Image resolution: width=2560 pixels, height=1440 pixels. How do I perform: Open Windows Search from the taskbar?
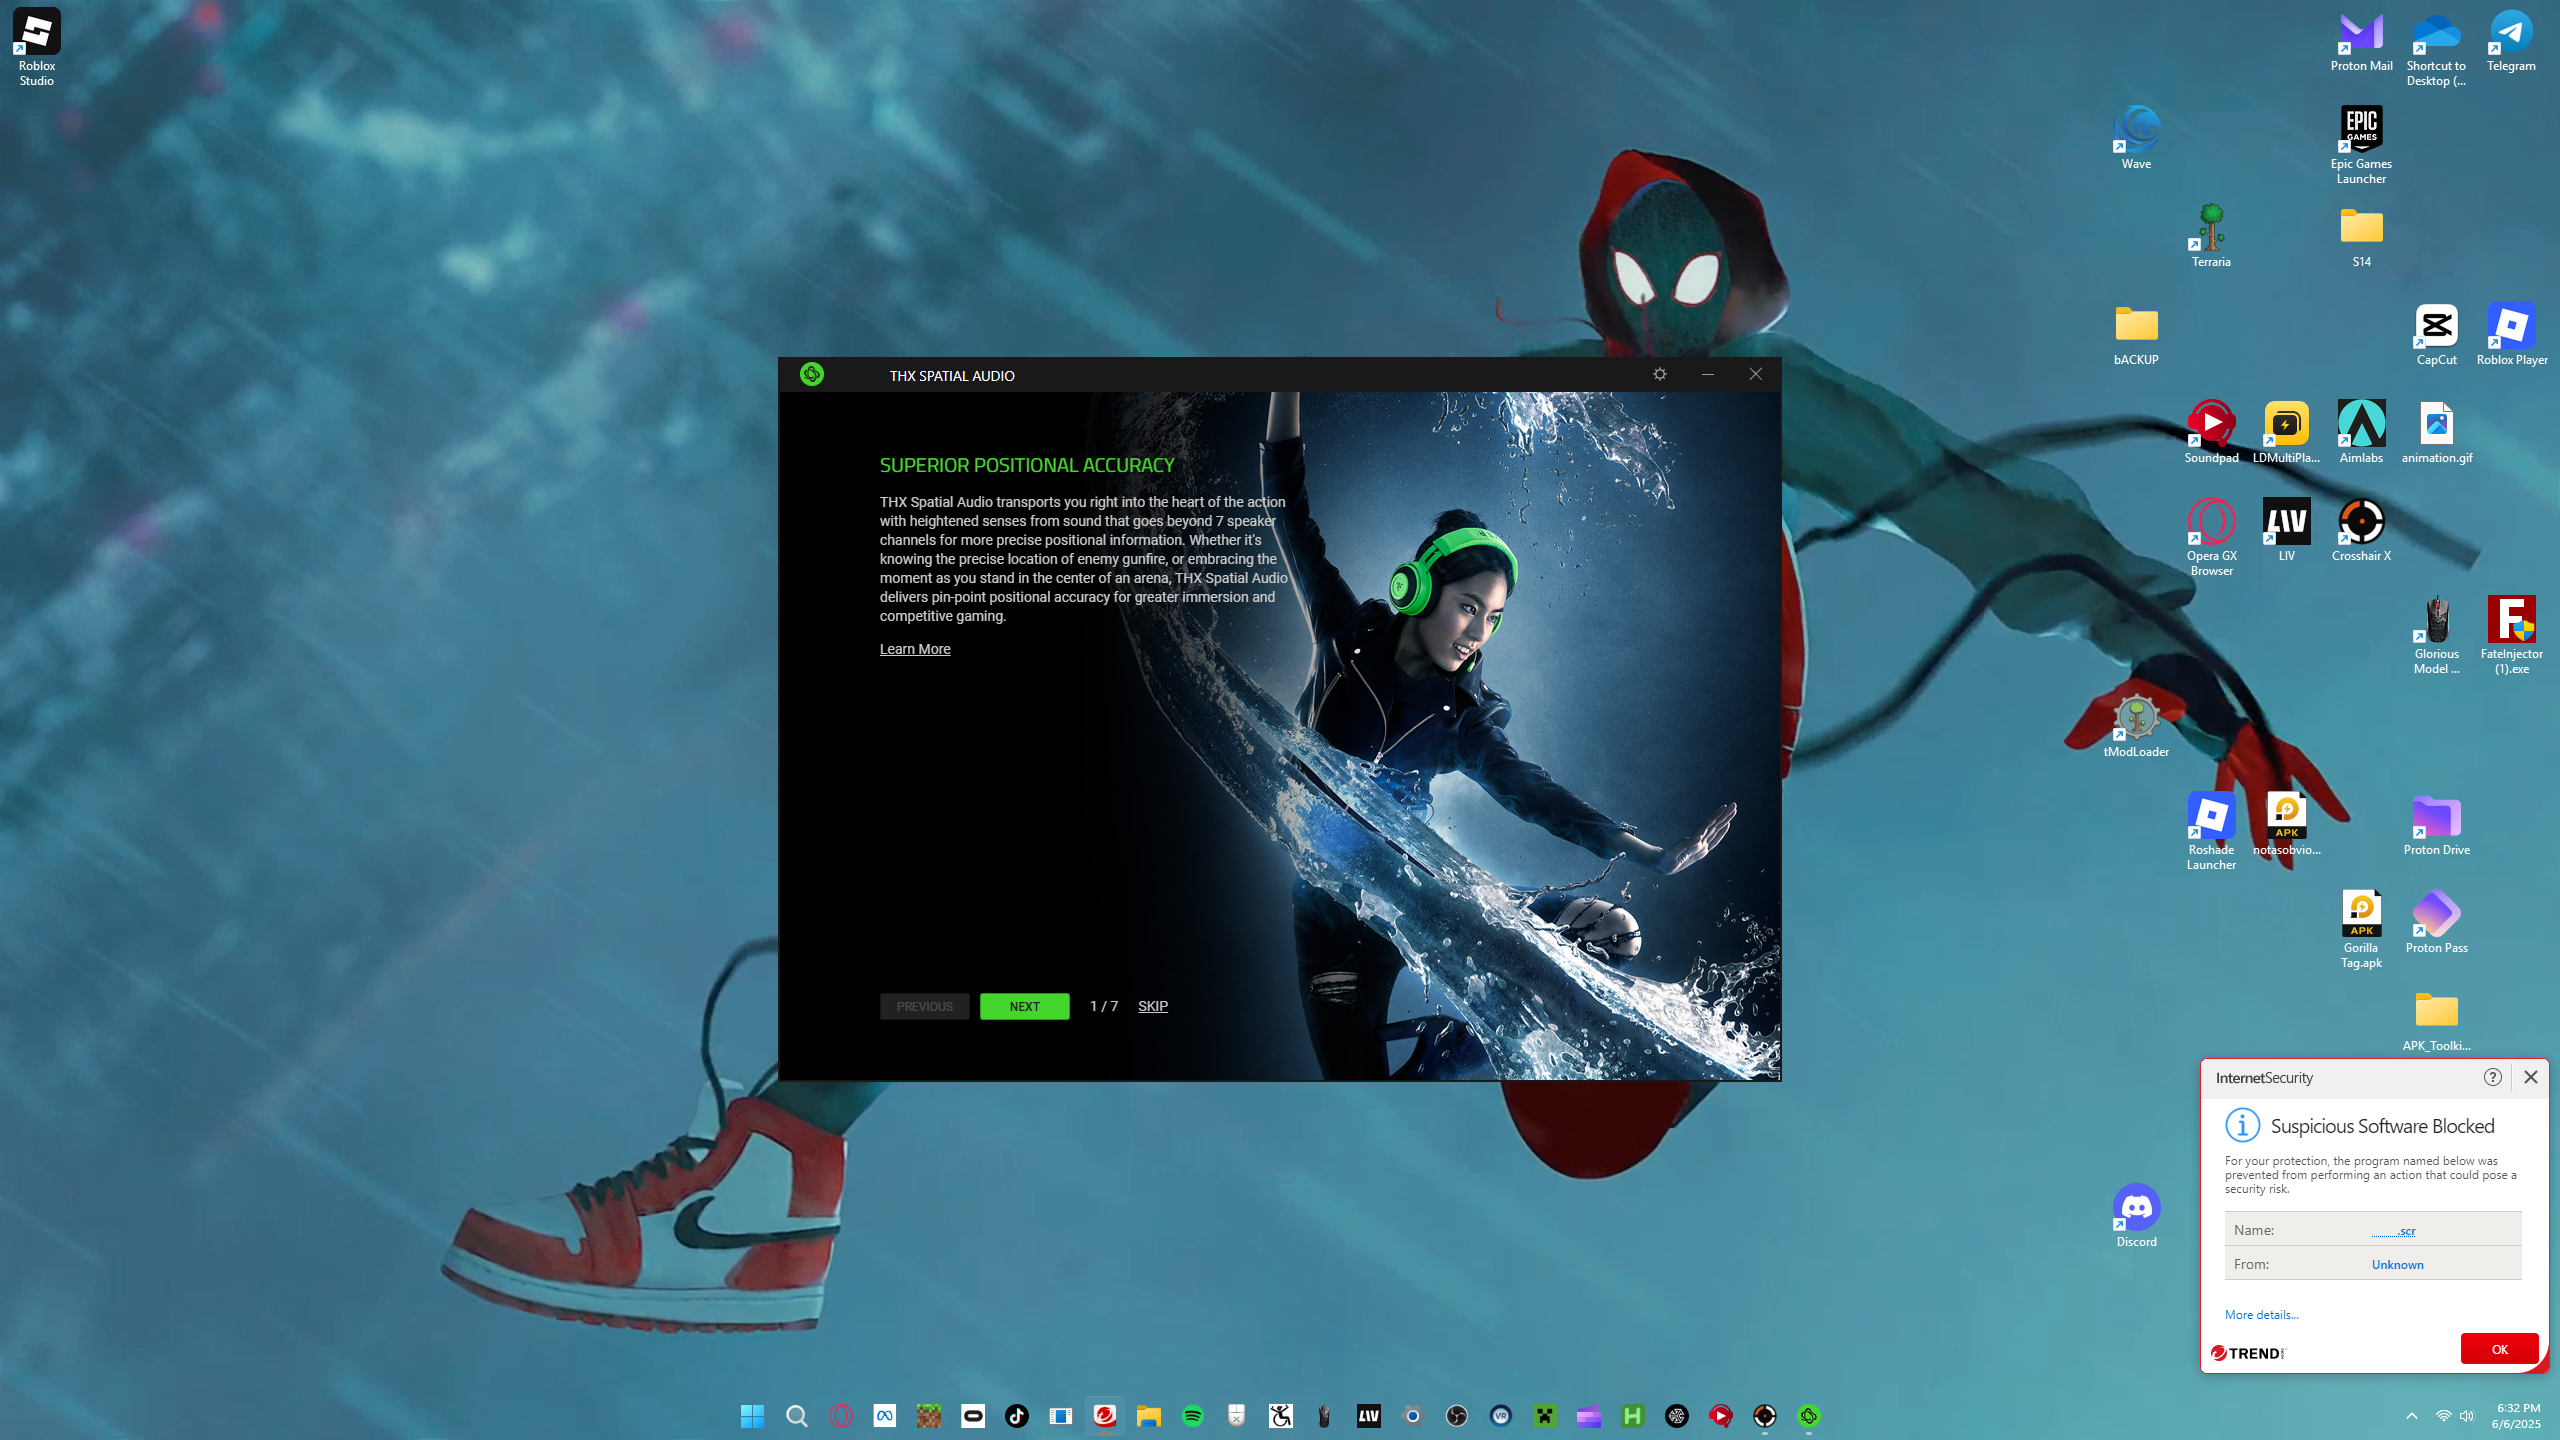click(796, 1416)
